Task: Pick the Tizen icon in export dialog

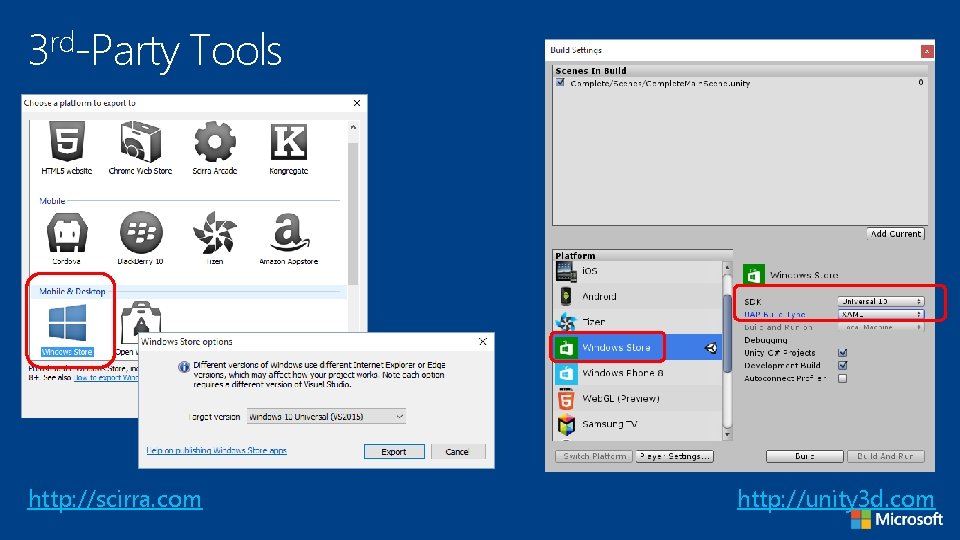Action: click(x=215, y=233)
